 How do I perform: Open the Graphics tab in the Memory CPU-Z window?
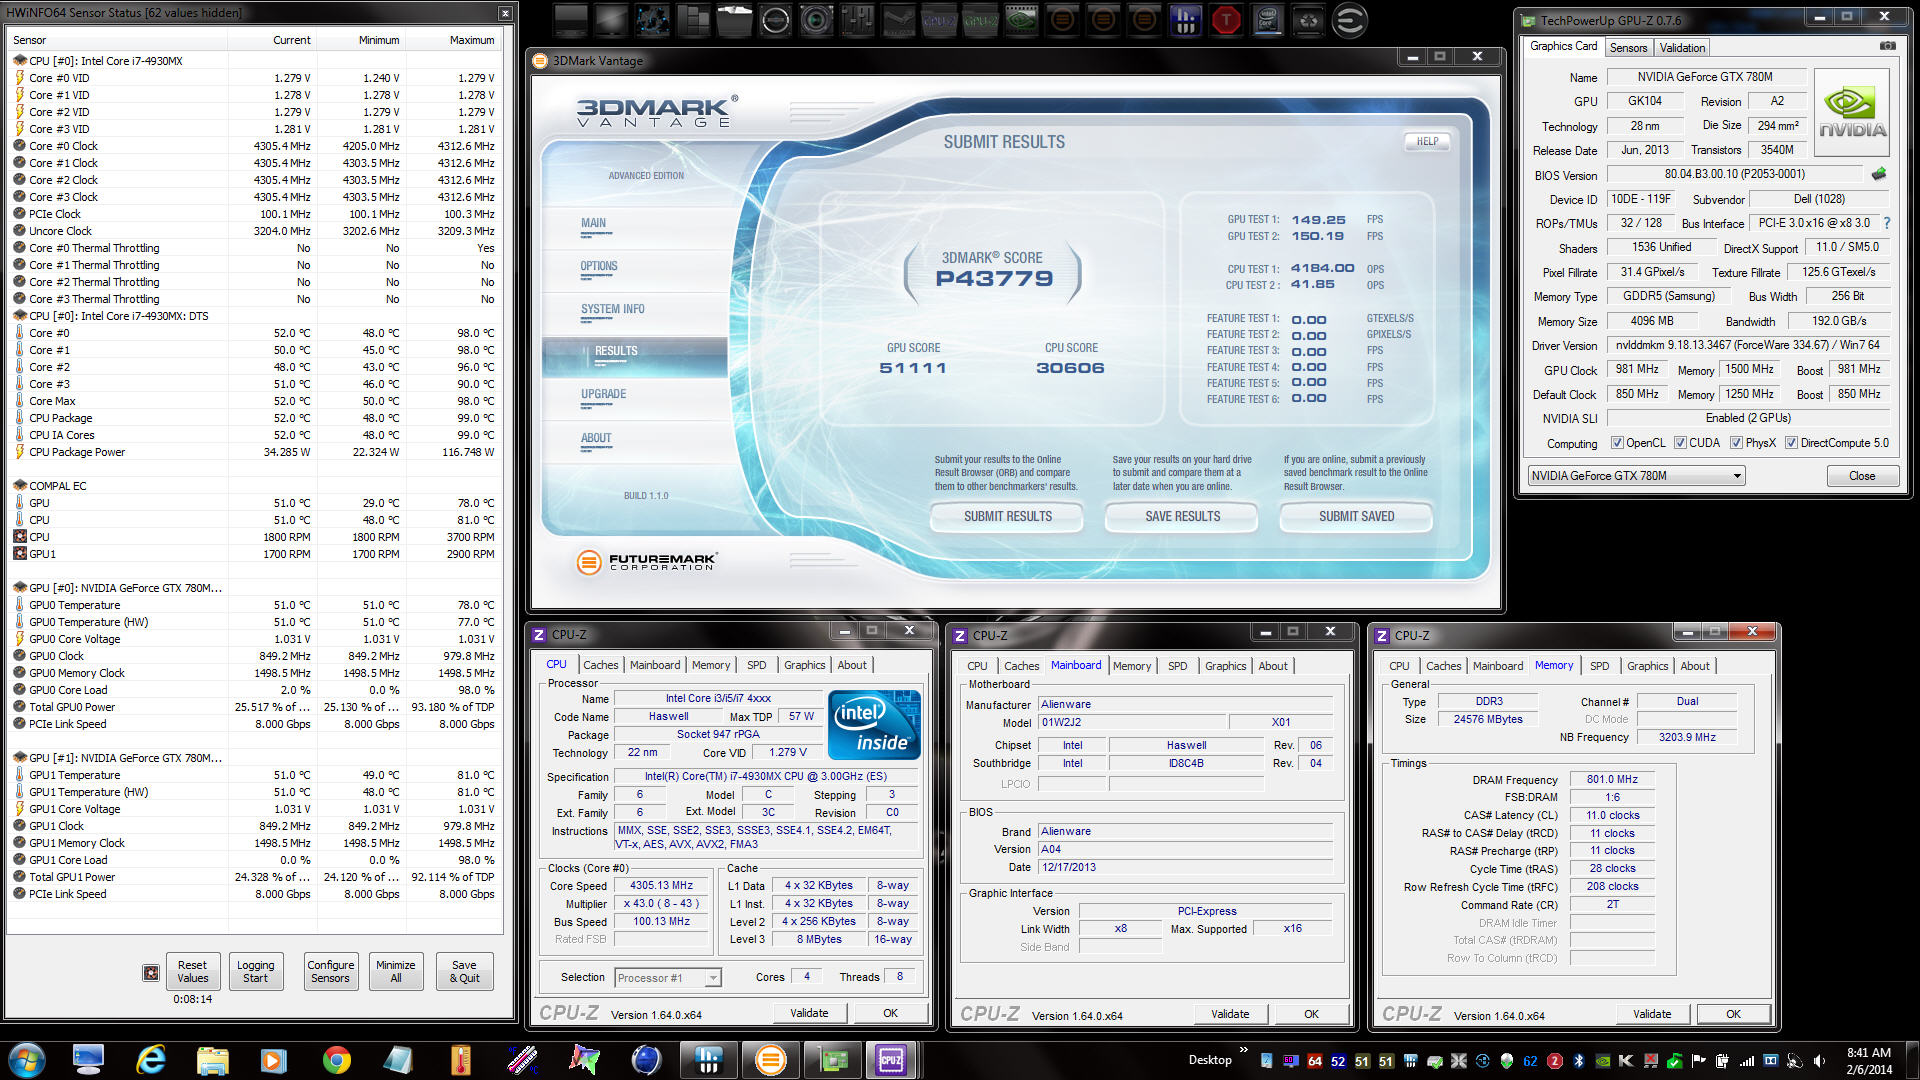(x=1647, y=666)
